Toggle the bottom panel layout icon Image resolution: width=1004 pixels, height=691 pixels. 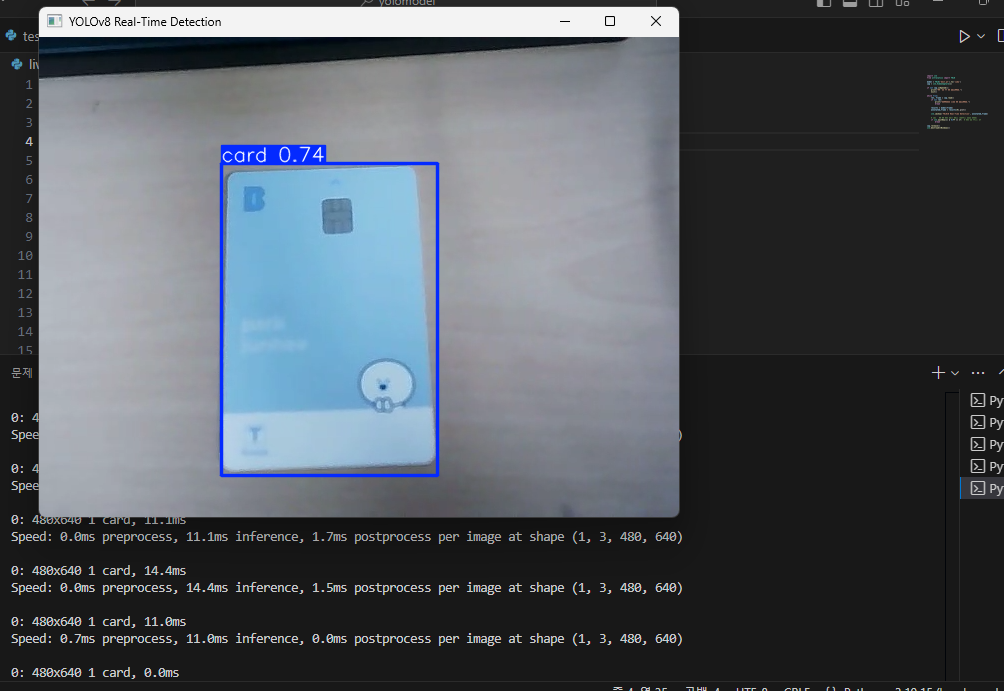tap(850, 3)
